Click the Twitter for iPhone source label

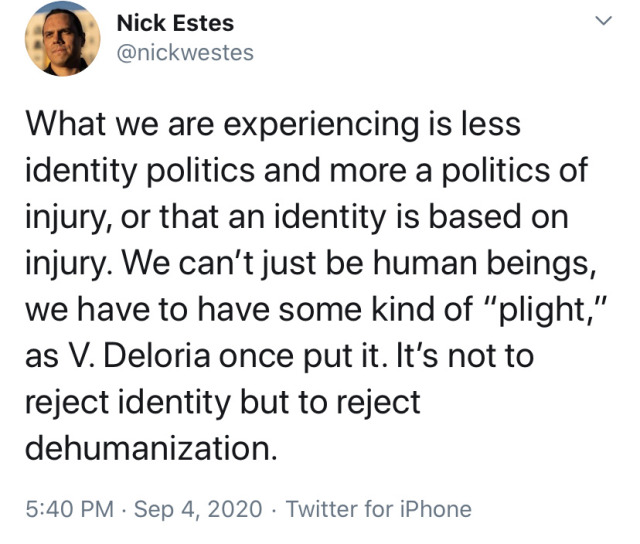coord(378,509)
